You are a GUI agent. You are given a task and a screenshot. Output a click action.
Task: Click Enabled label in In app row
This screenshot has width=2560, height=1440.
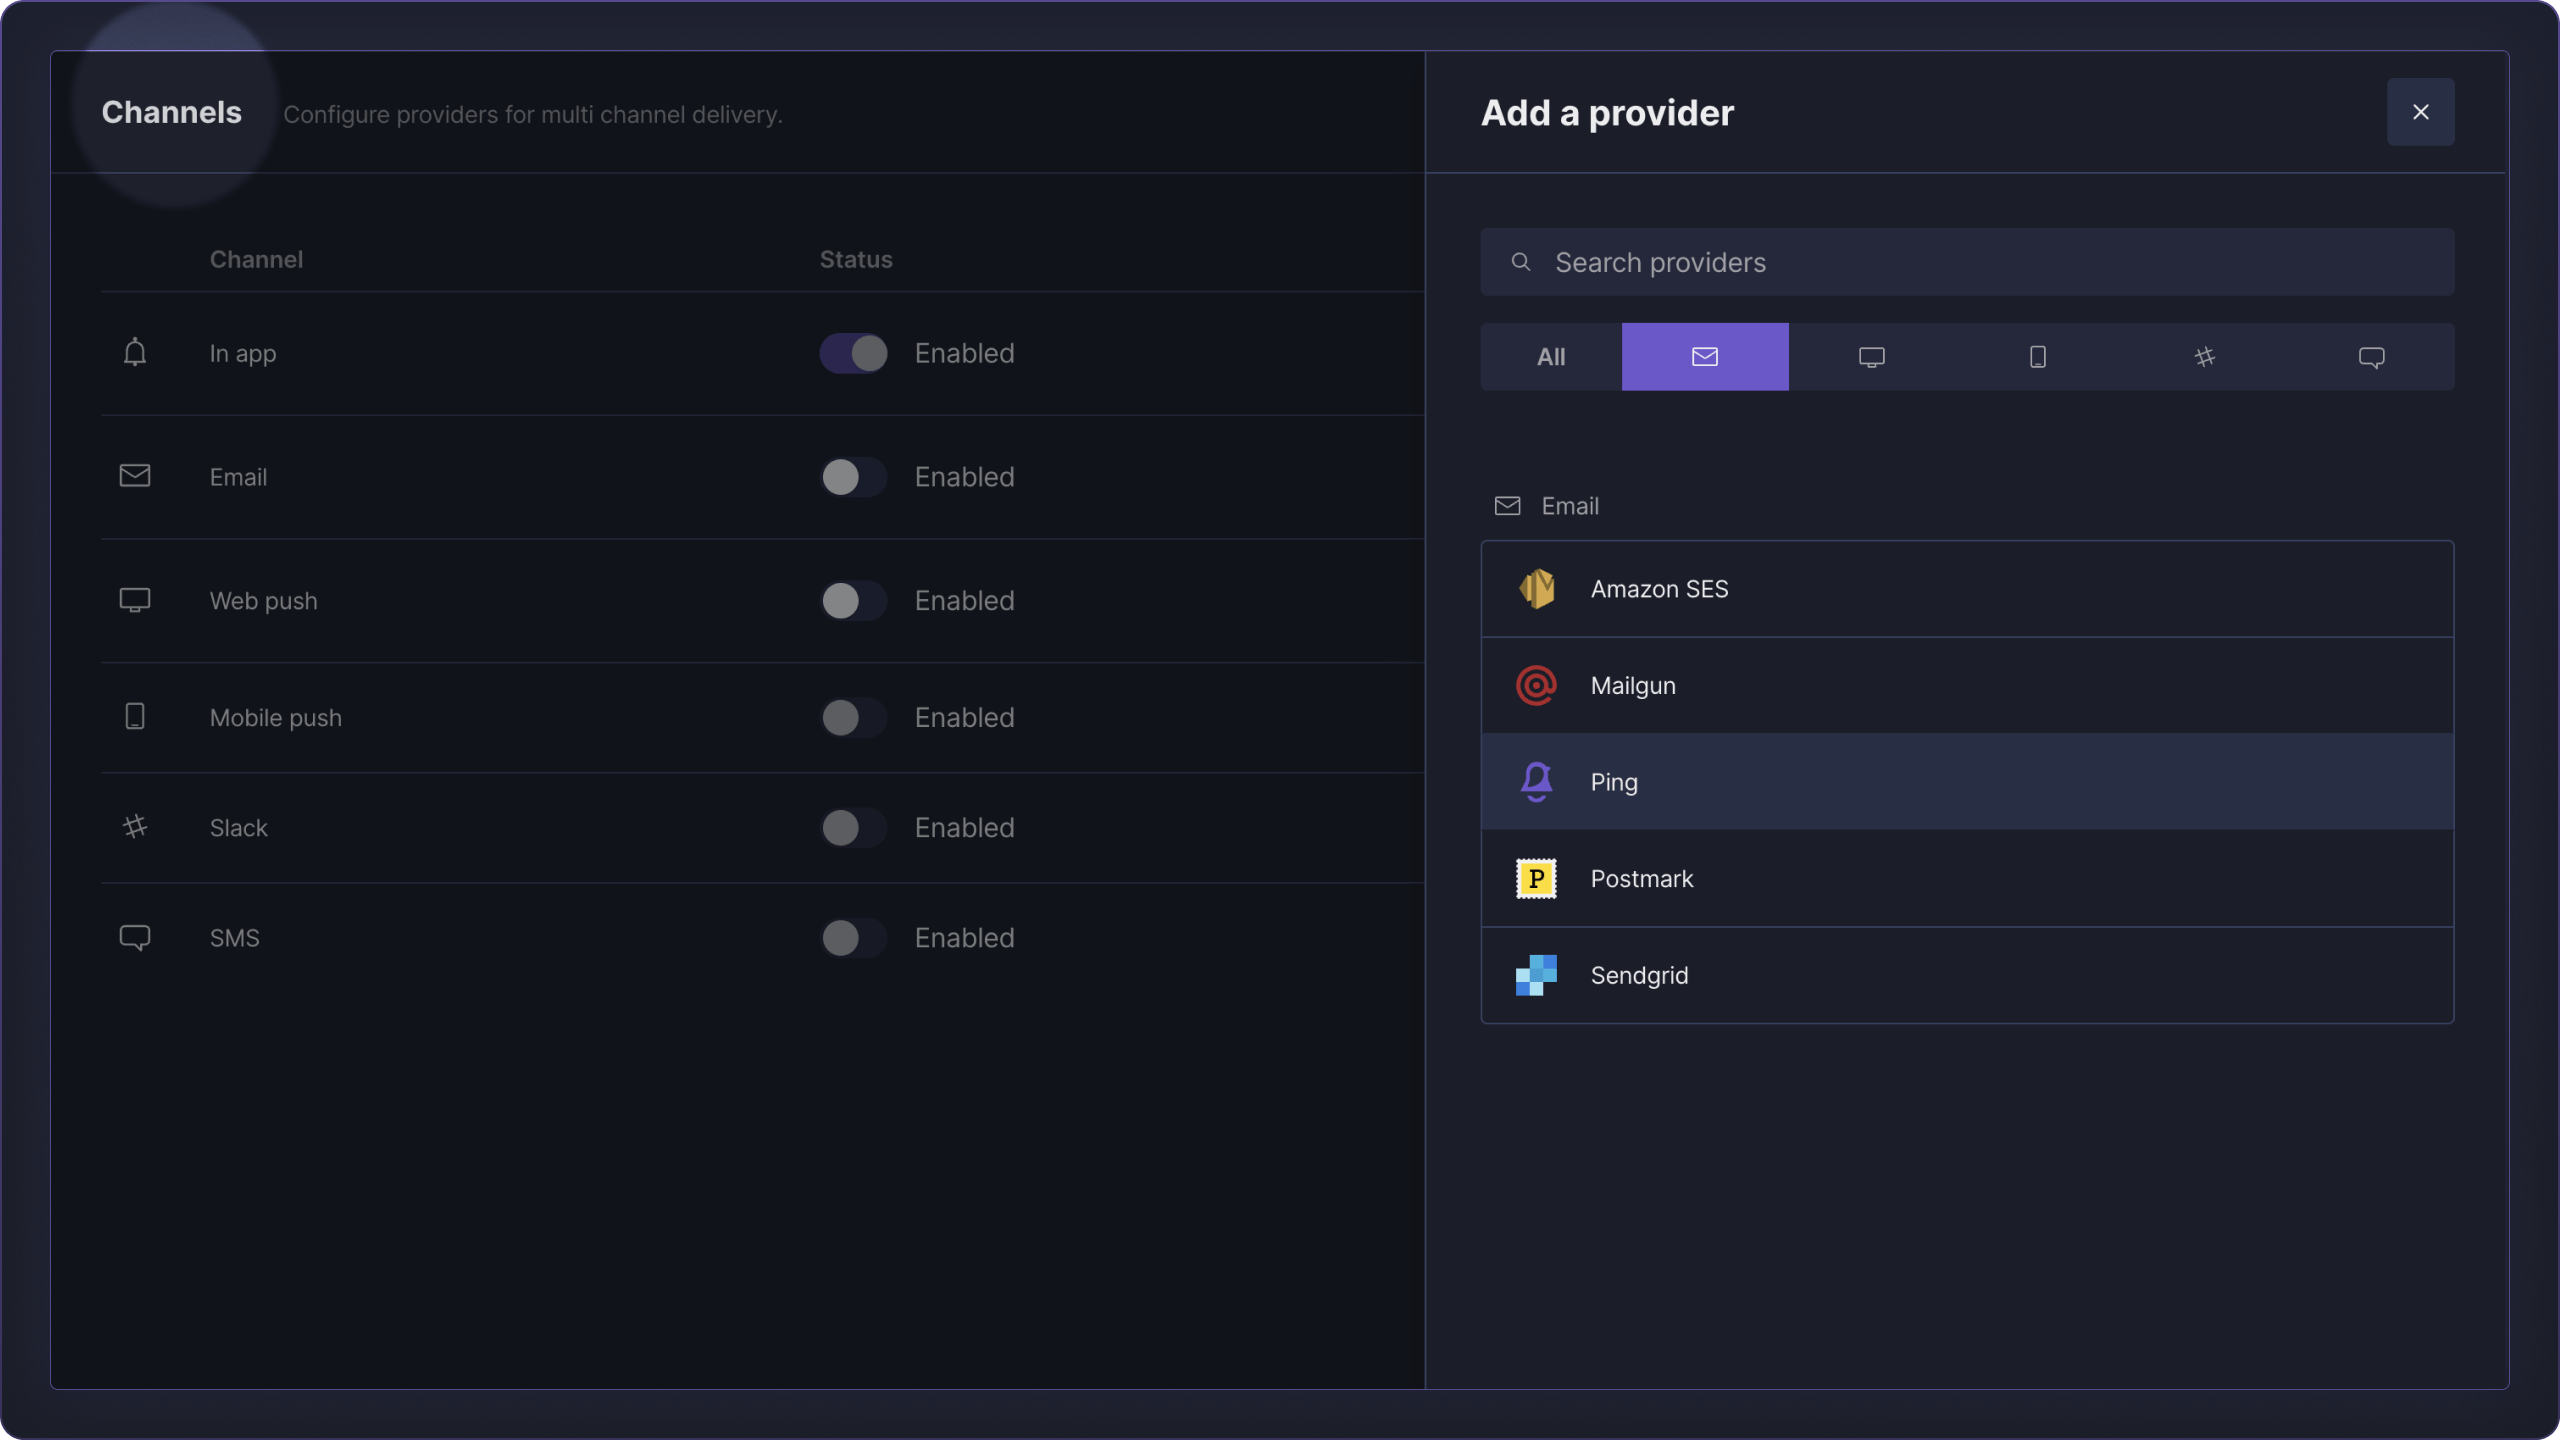point(965,353)
